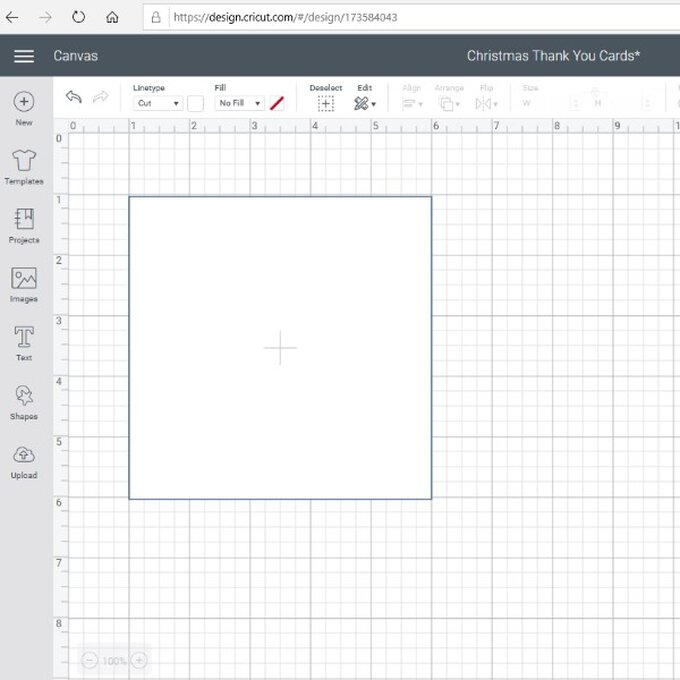
Task: Zoom out with the minus button
Action: [x=90, y=660]
